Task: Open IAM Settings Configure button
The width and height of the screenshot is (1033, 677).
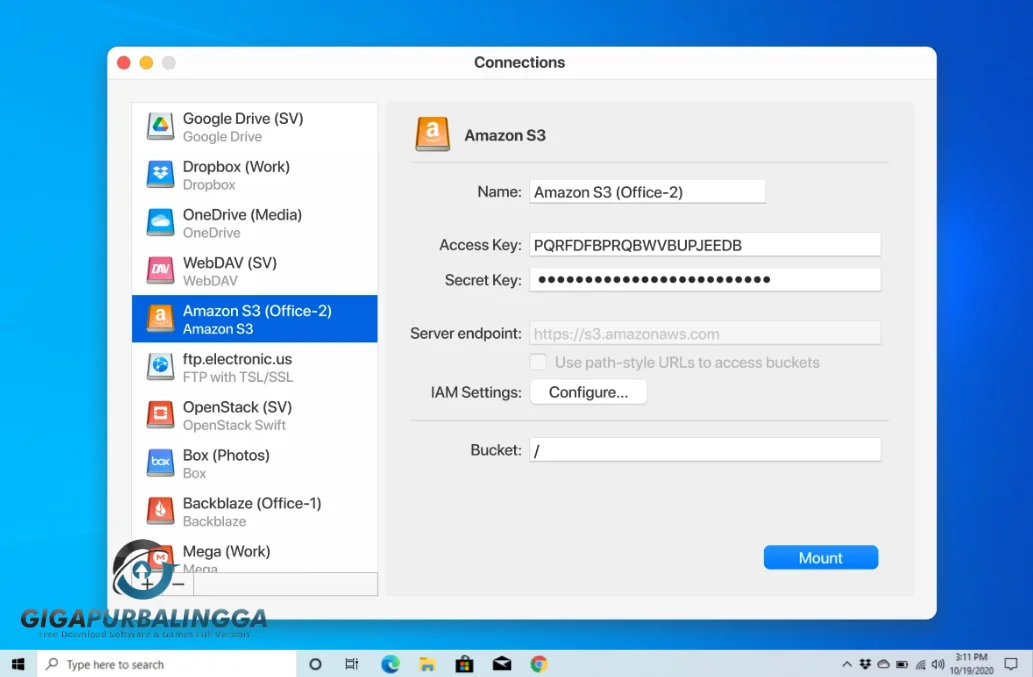Action: coord(588,392)
